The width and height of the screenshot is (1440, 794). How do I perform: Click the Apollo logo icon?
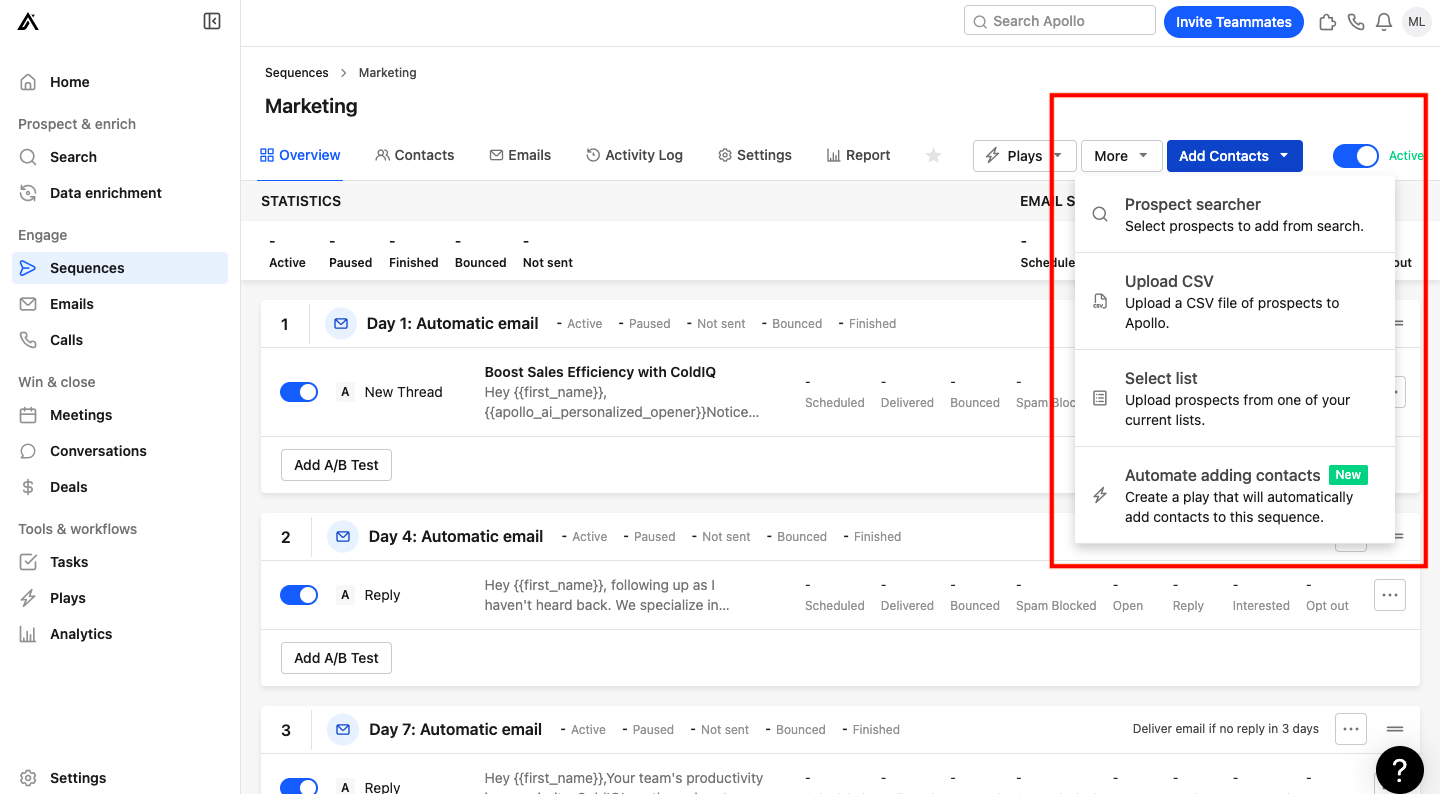(x=28, y=21)
